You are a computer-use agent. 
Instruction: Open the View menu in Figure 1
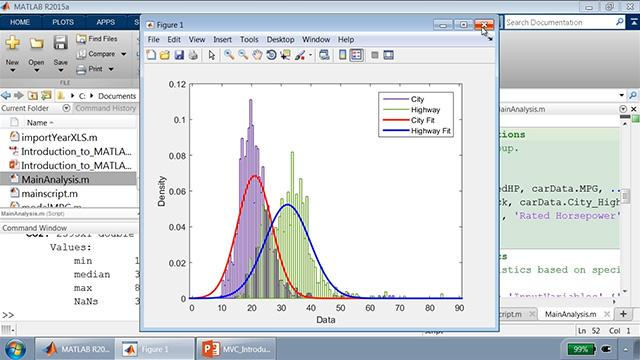[x=197, y=40]
